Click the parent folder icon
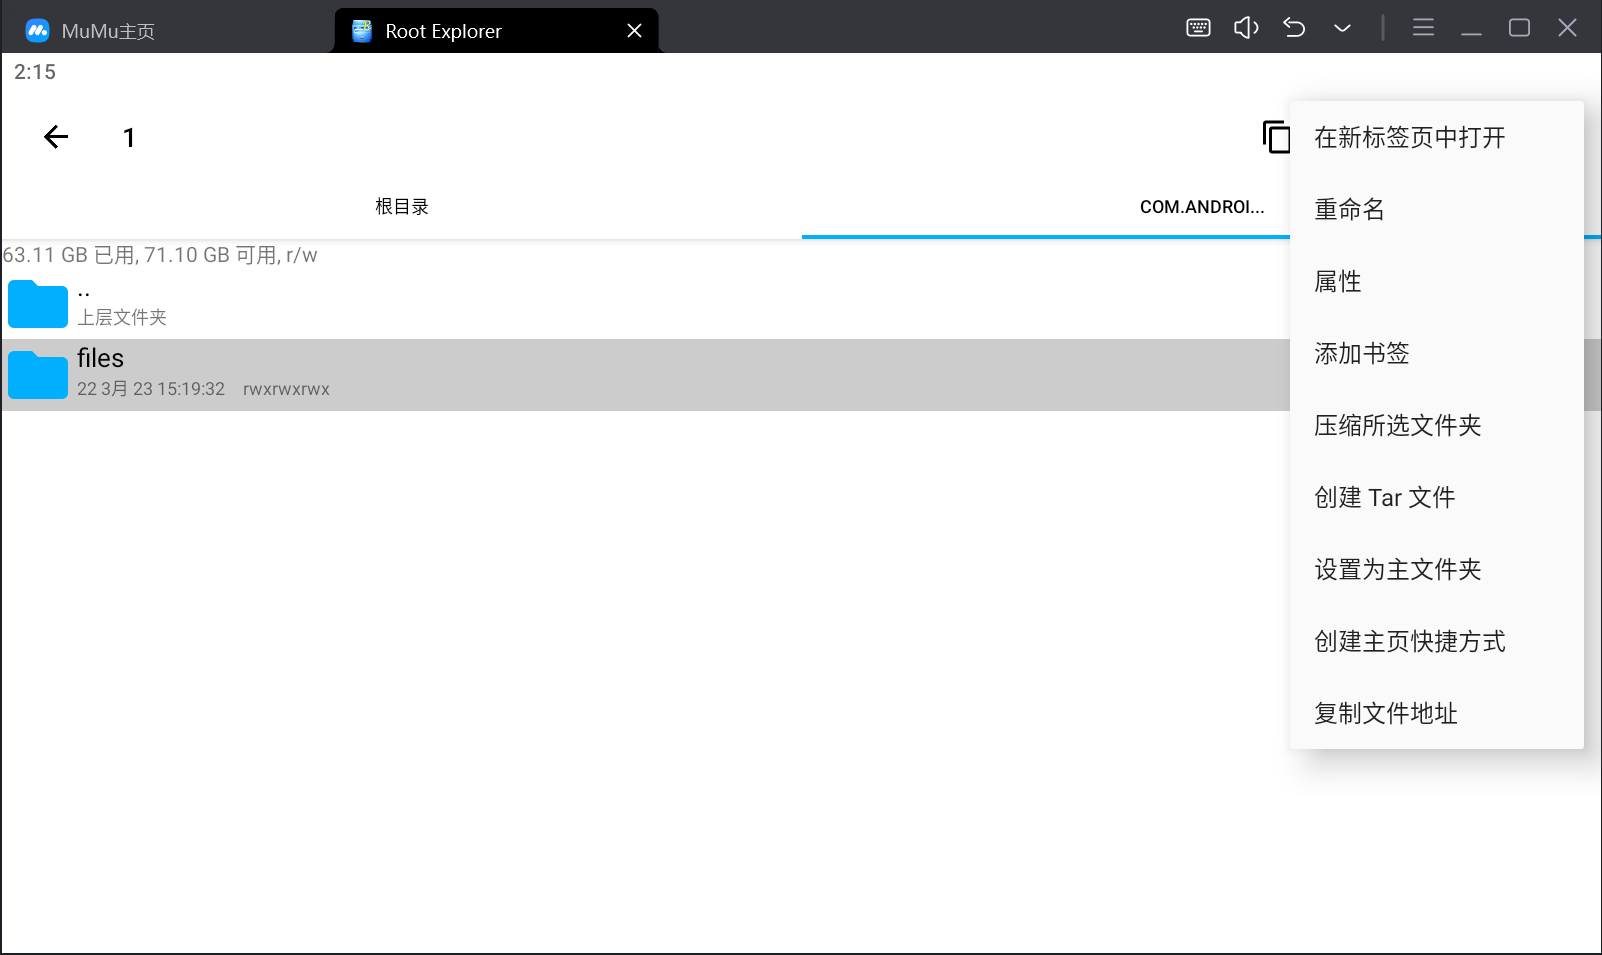 (x=38, y=304)
